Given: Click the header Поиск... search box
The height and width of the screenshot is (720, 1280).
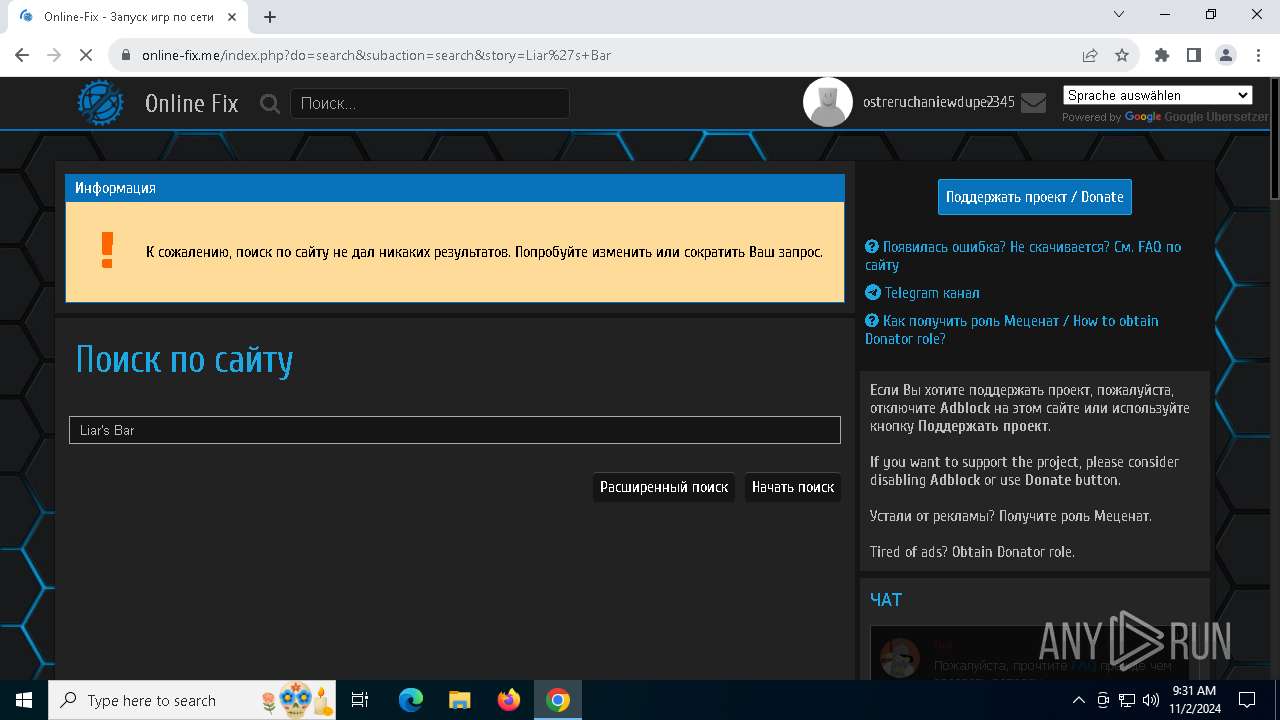Looking at the screenshot, I should 430,103.
